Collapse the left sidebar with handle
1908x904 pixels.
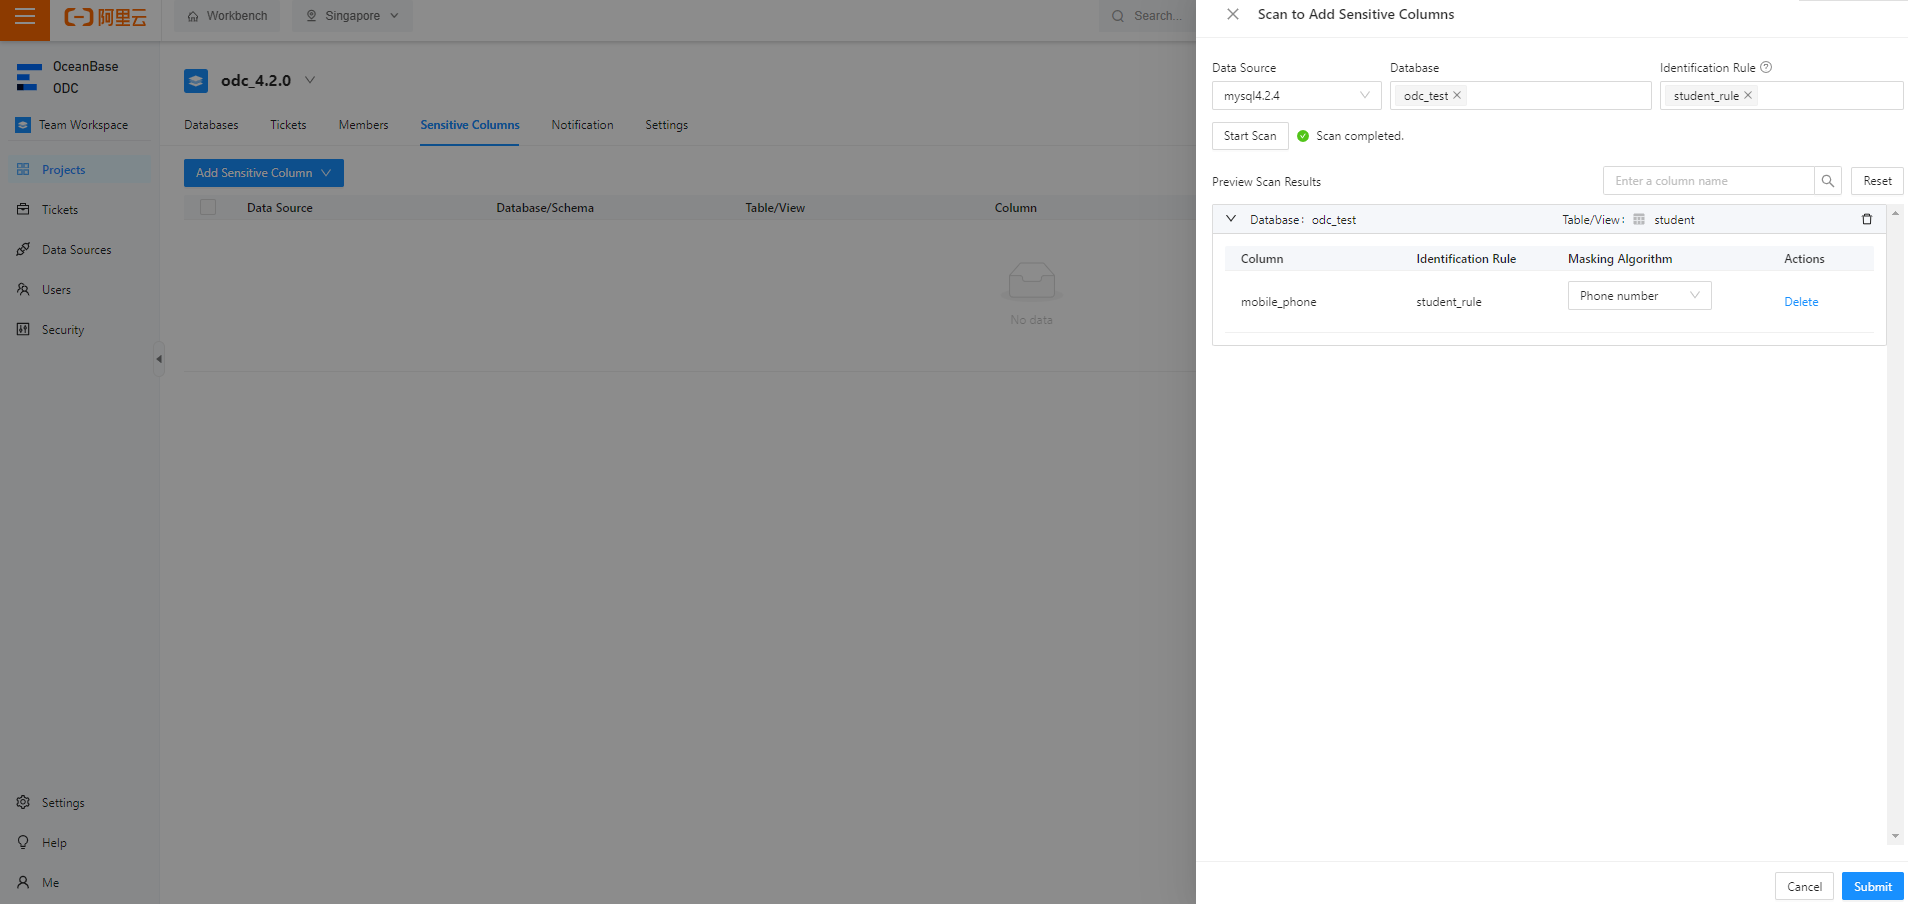159,359
